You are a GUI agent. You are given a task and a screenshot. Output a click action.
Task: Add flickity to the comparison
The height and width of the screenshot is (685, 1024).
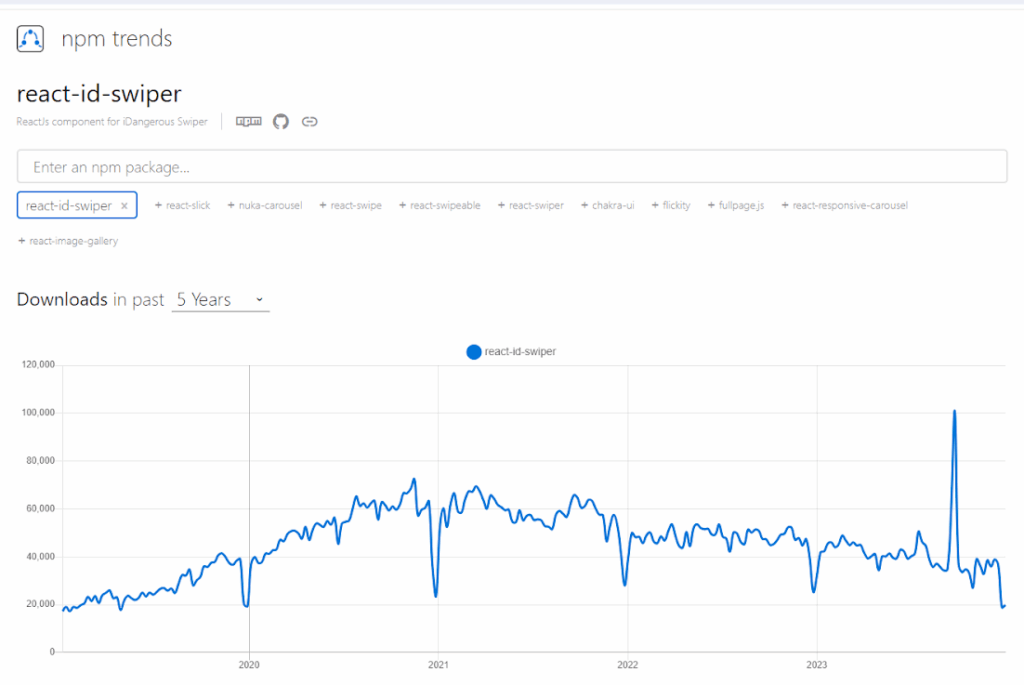click(671, 206)
